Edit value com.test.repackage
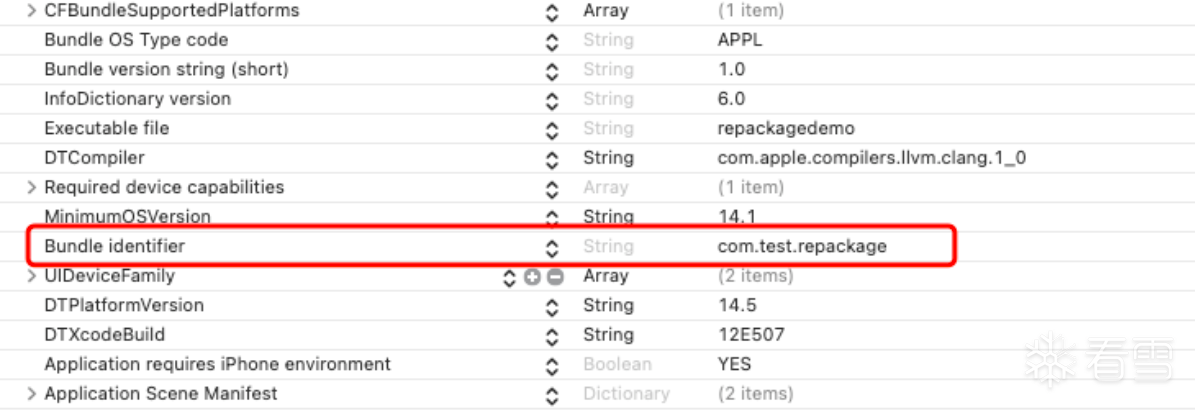The height and width of the screenshot is (412, 1195). click(802, 247)
